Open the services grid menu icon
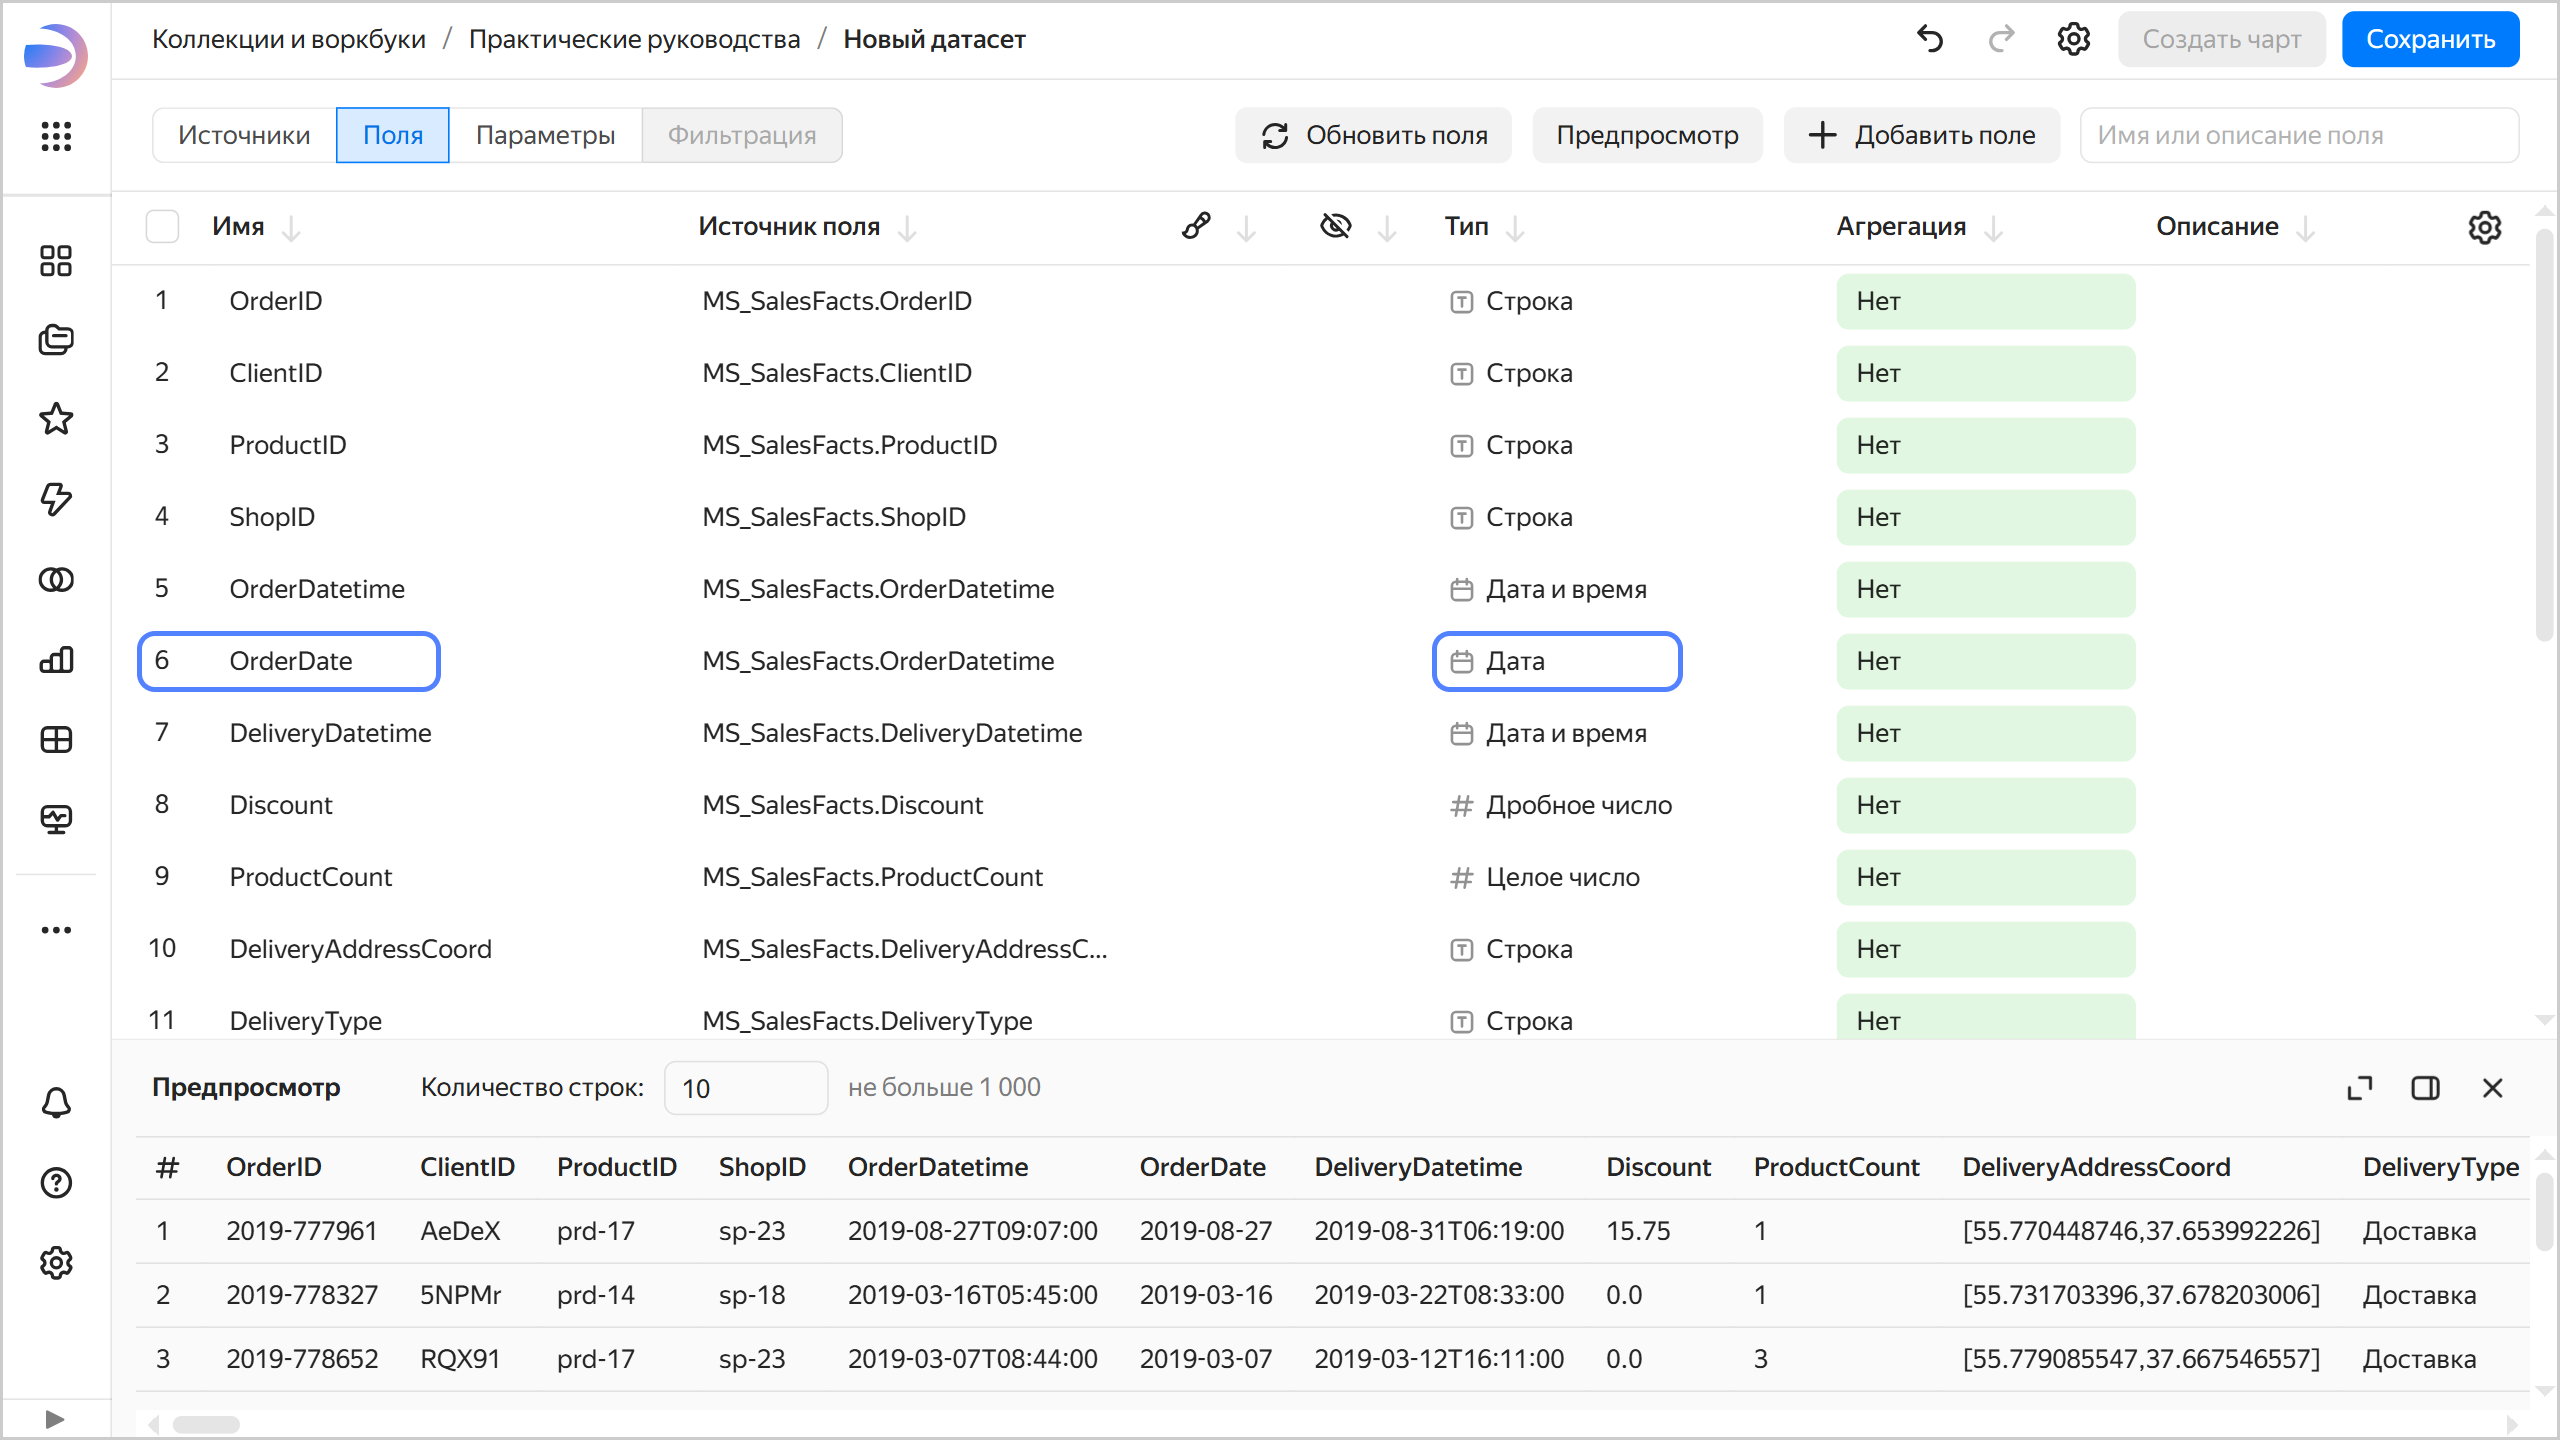 (x=56, y=136)
